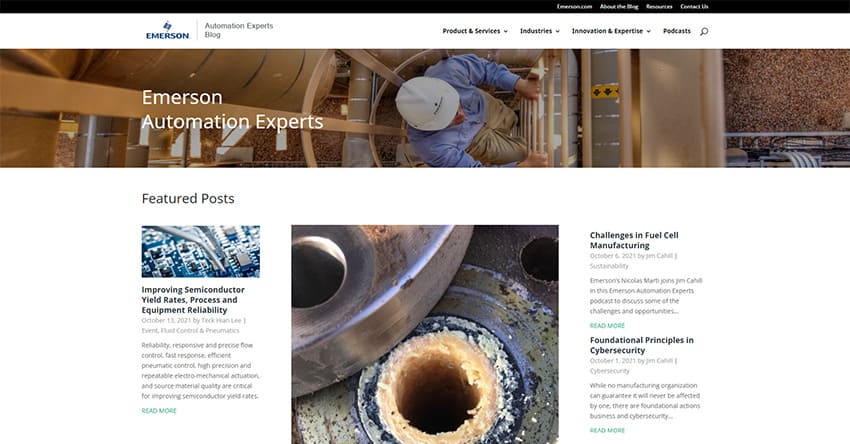This screenshot has width=850, height=444.
Task: Open the large pipe flange featured image
Action: coord(424,334)
